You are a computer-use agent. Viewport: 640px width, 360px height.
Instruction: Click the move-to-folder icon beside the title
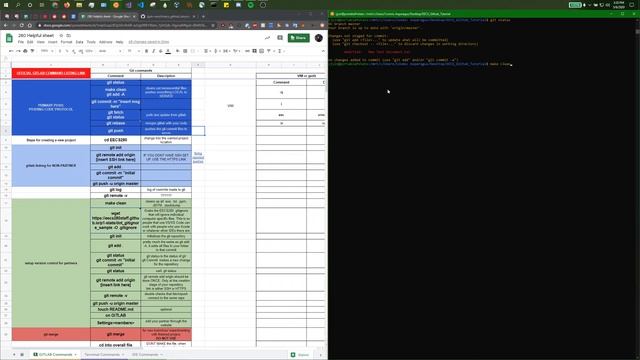[69, 36]
